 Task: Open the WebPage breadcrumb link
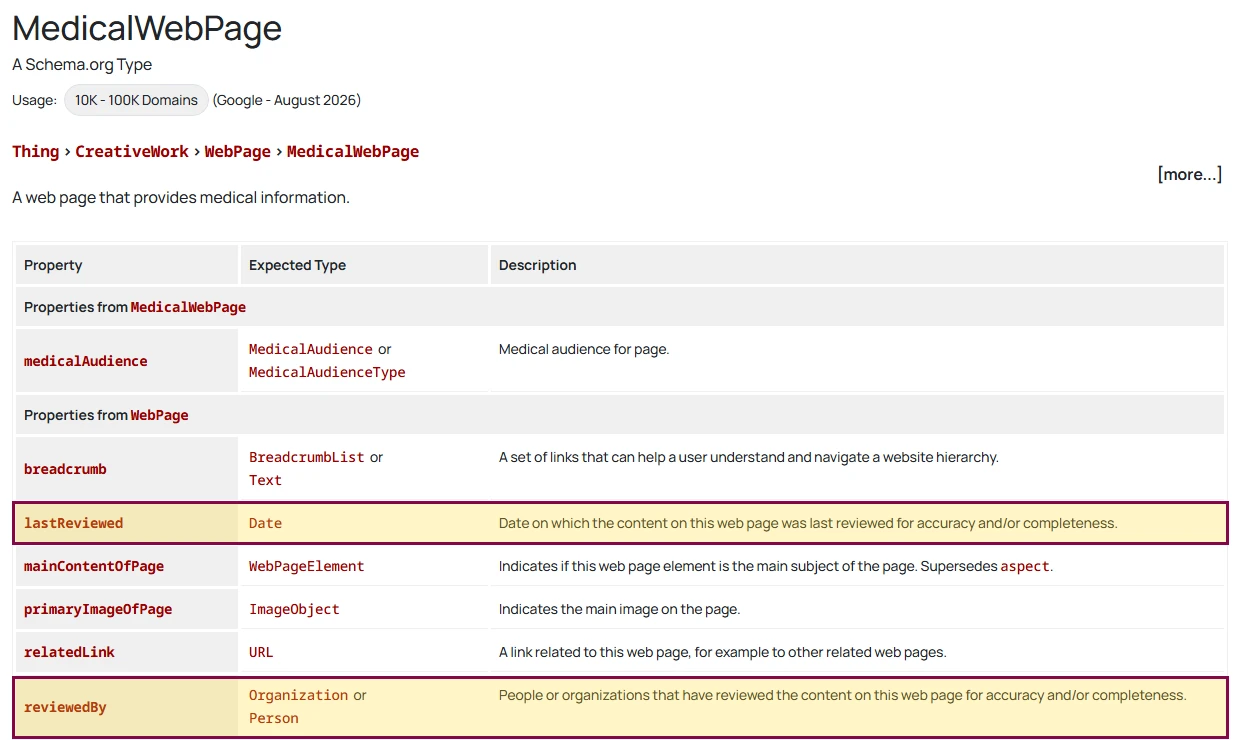[238, 152]
